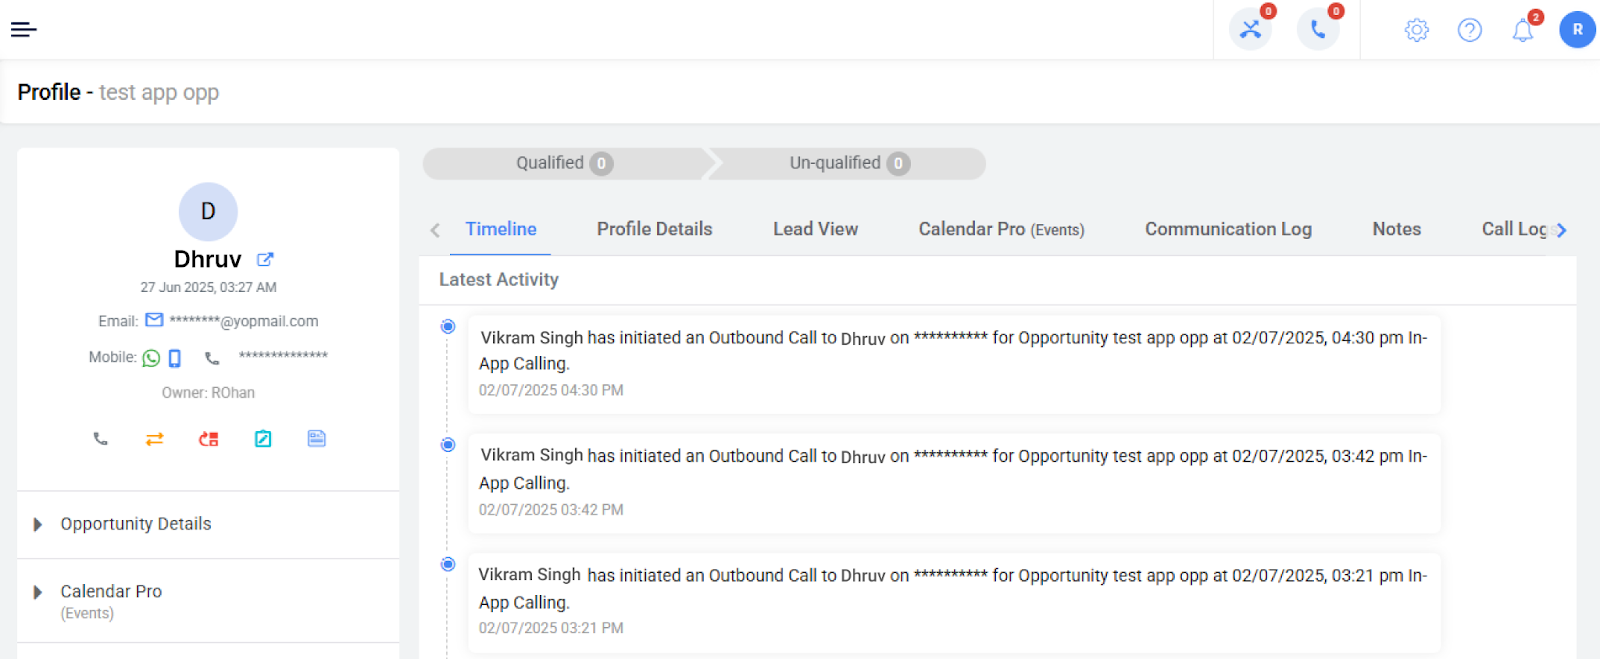
Task: Open the settings gear icon
Action: click(1416, 30)
